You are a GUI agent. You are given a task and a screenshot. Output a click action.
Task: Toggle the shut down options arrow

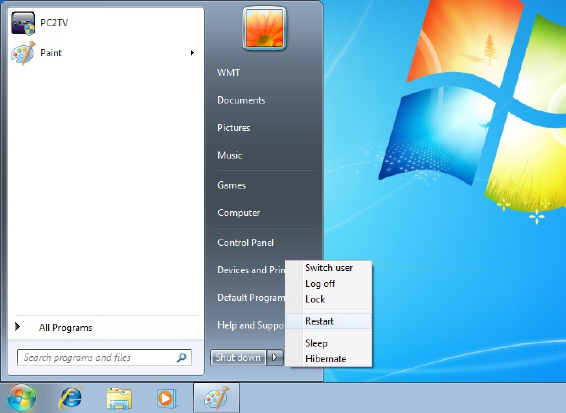(275, 358)
